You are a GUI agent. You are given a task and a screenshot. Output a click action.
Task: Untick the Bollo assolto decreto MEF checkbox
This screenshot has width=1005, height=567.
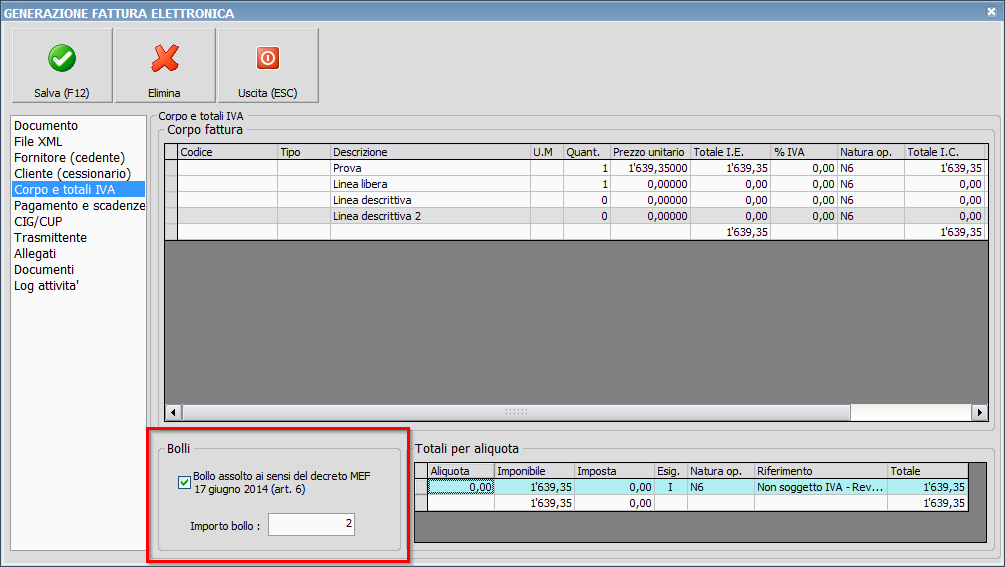tap(185, 482)
